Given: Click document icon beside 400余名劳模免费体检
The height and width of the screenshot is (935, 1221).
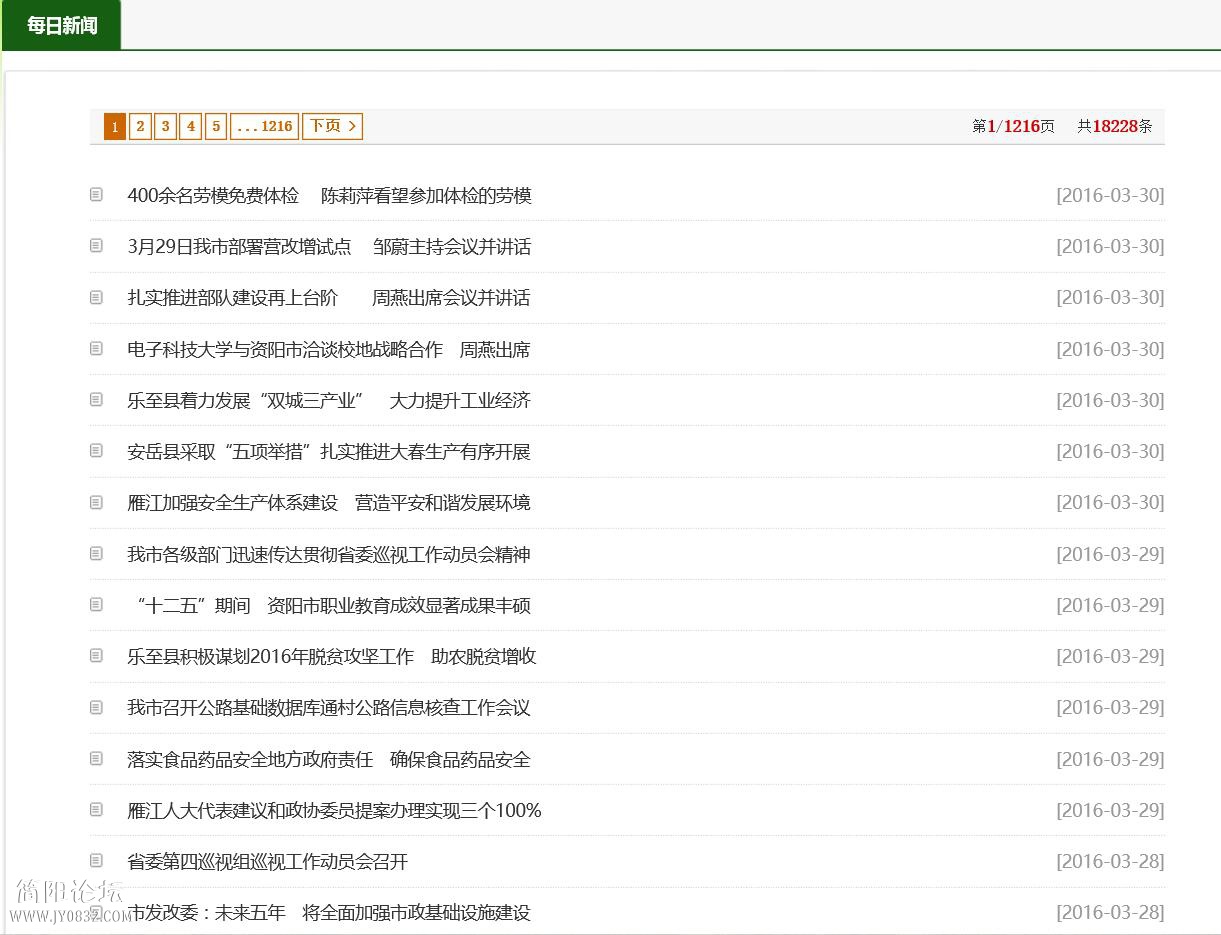Looking at the screenshot, I should tap(96, 194).
